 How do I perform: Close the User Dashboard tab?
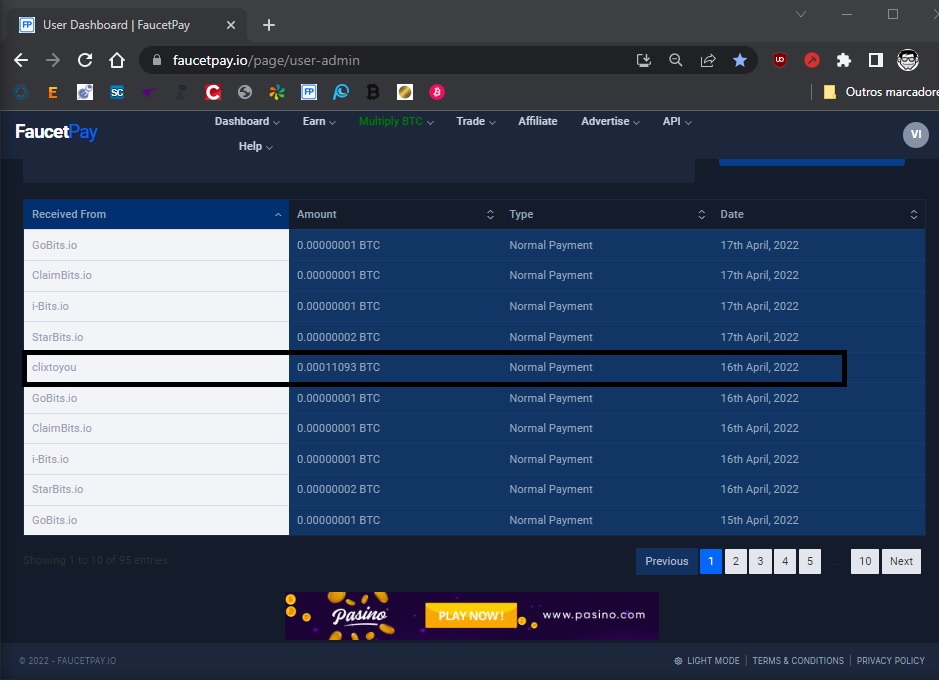point(231,25)
